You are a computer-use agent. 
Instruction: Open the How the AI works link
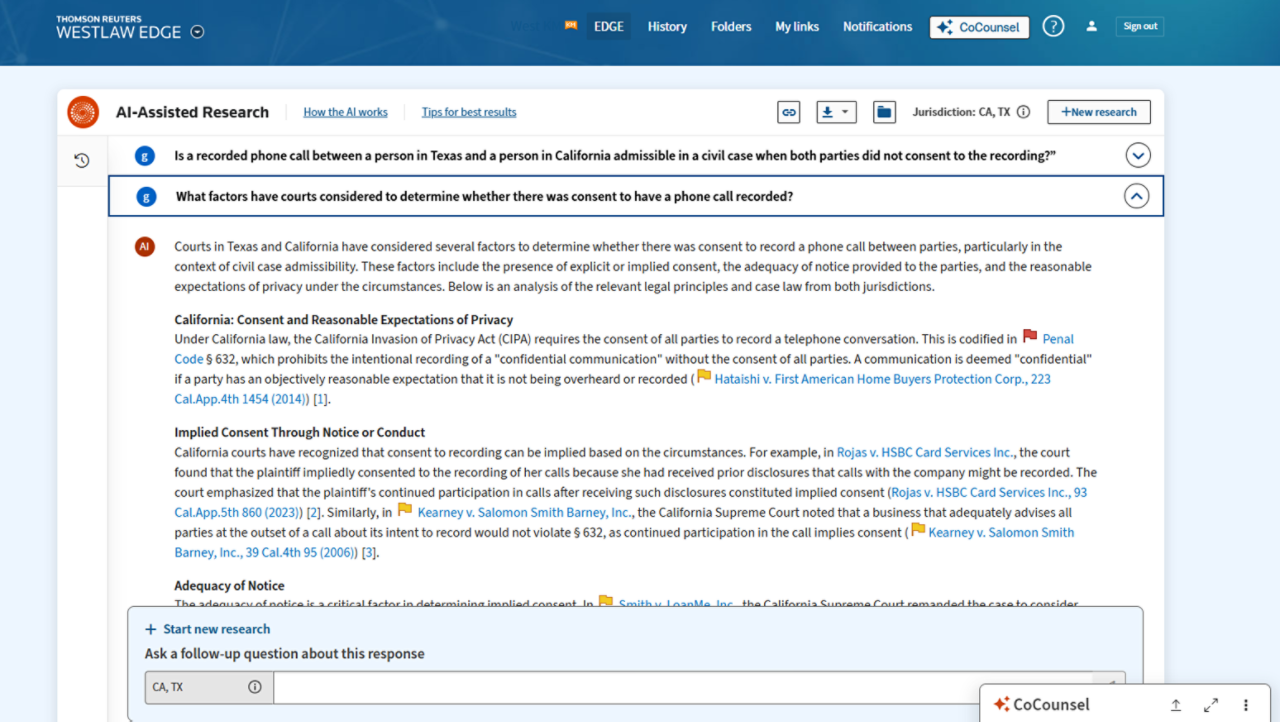[345, 112]
